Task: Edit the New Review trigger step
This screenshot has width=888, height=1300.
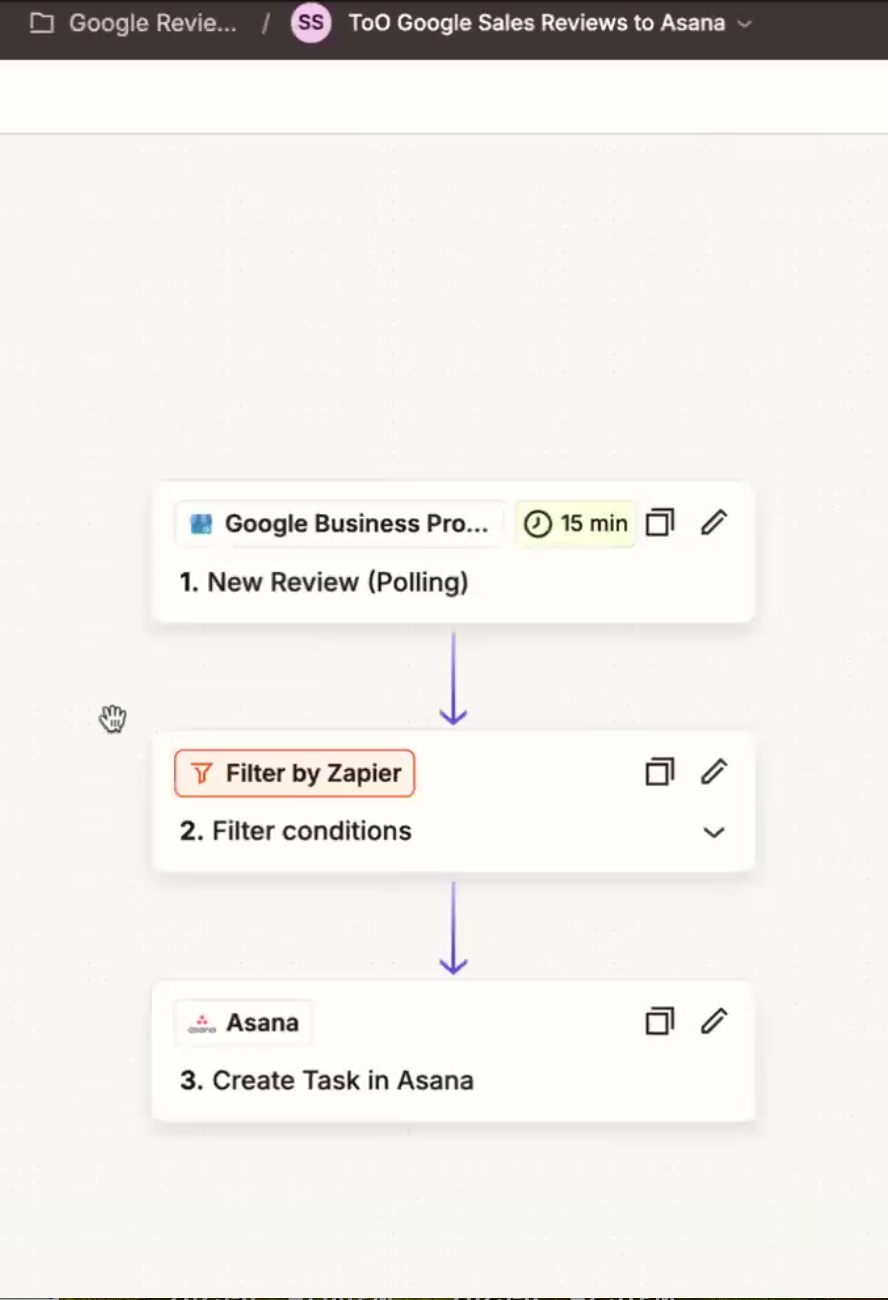Action: click(x=714, y=523)
